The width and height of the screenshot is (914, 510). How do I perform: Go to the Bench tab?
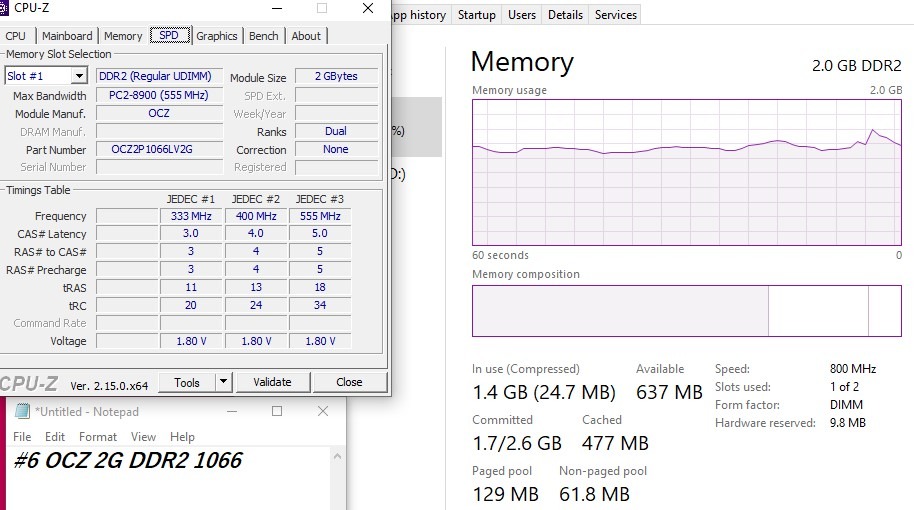[264, 36]
